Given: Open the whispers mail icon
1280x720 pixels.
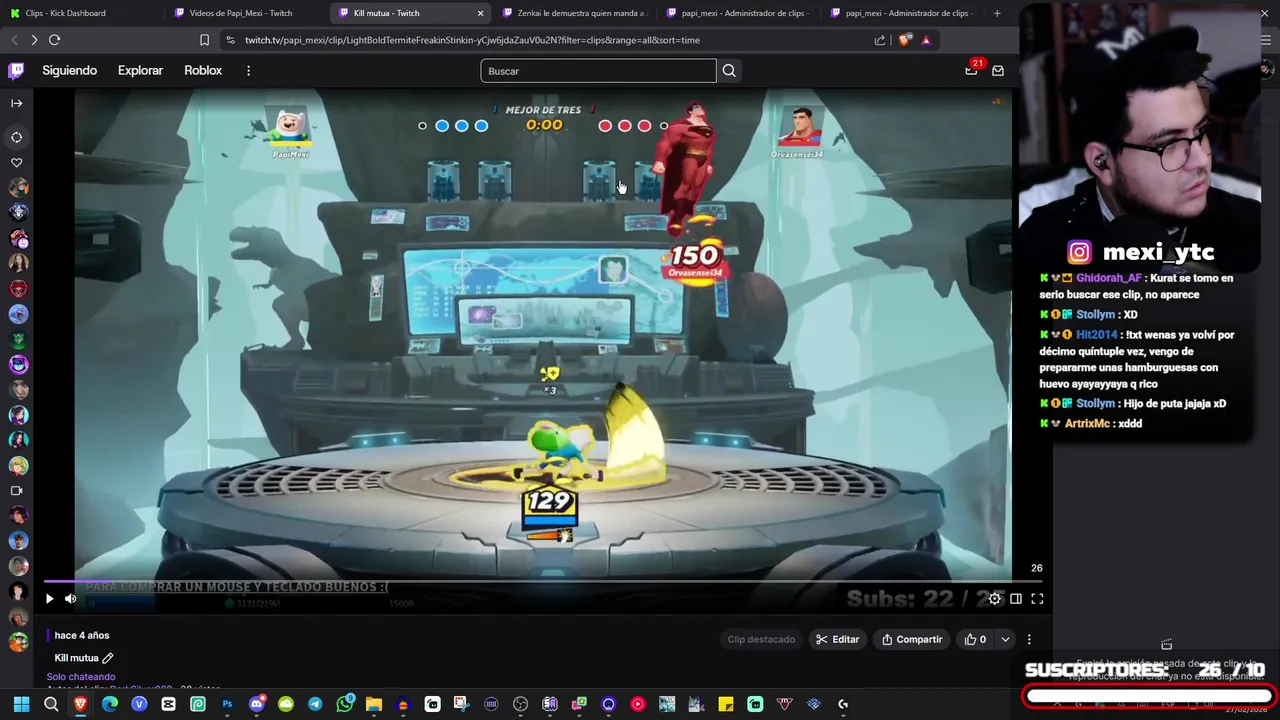Looking at the screenshot, I should click(x=998, y=70).
